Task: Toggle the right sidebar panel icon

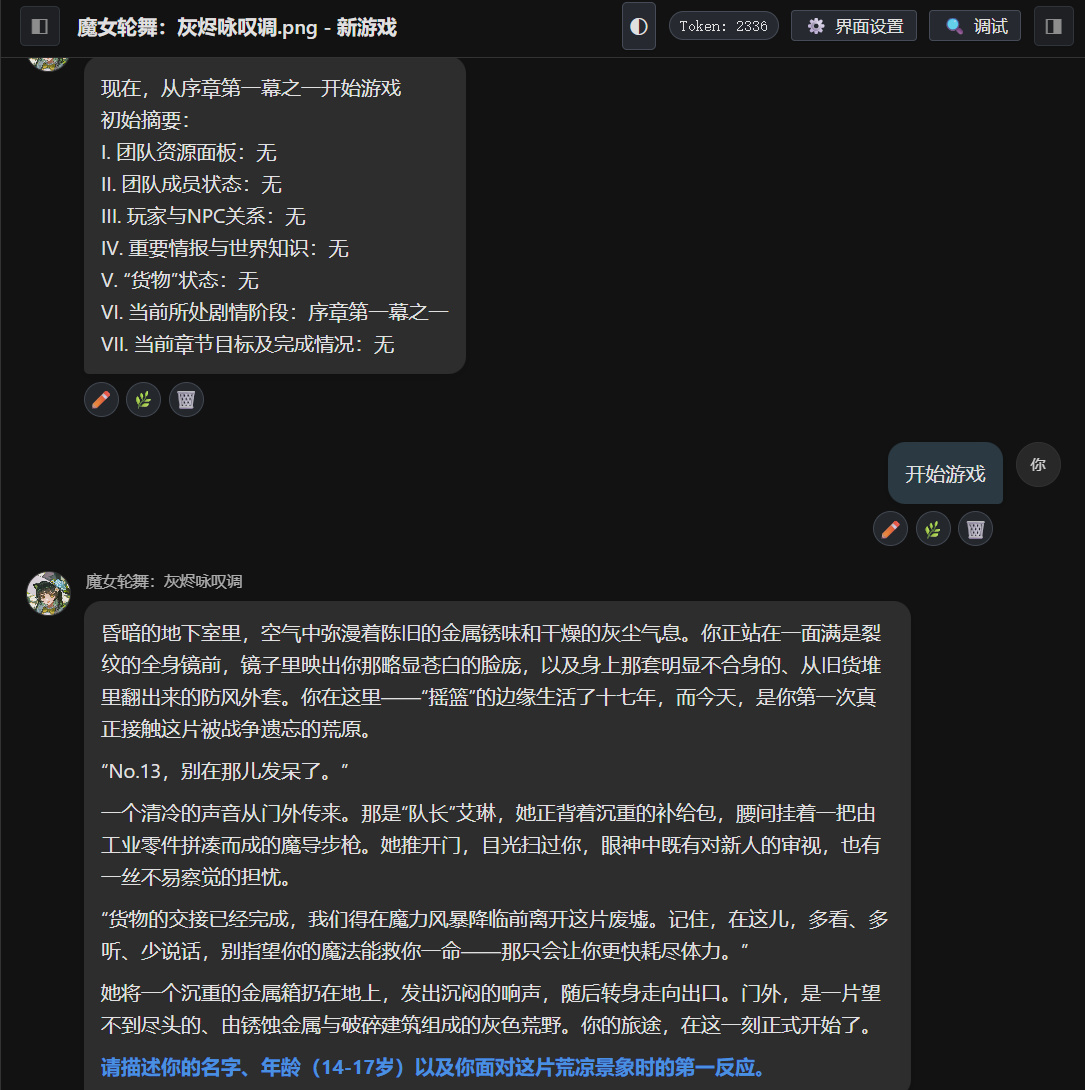Action: [1054, 26]
